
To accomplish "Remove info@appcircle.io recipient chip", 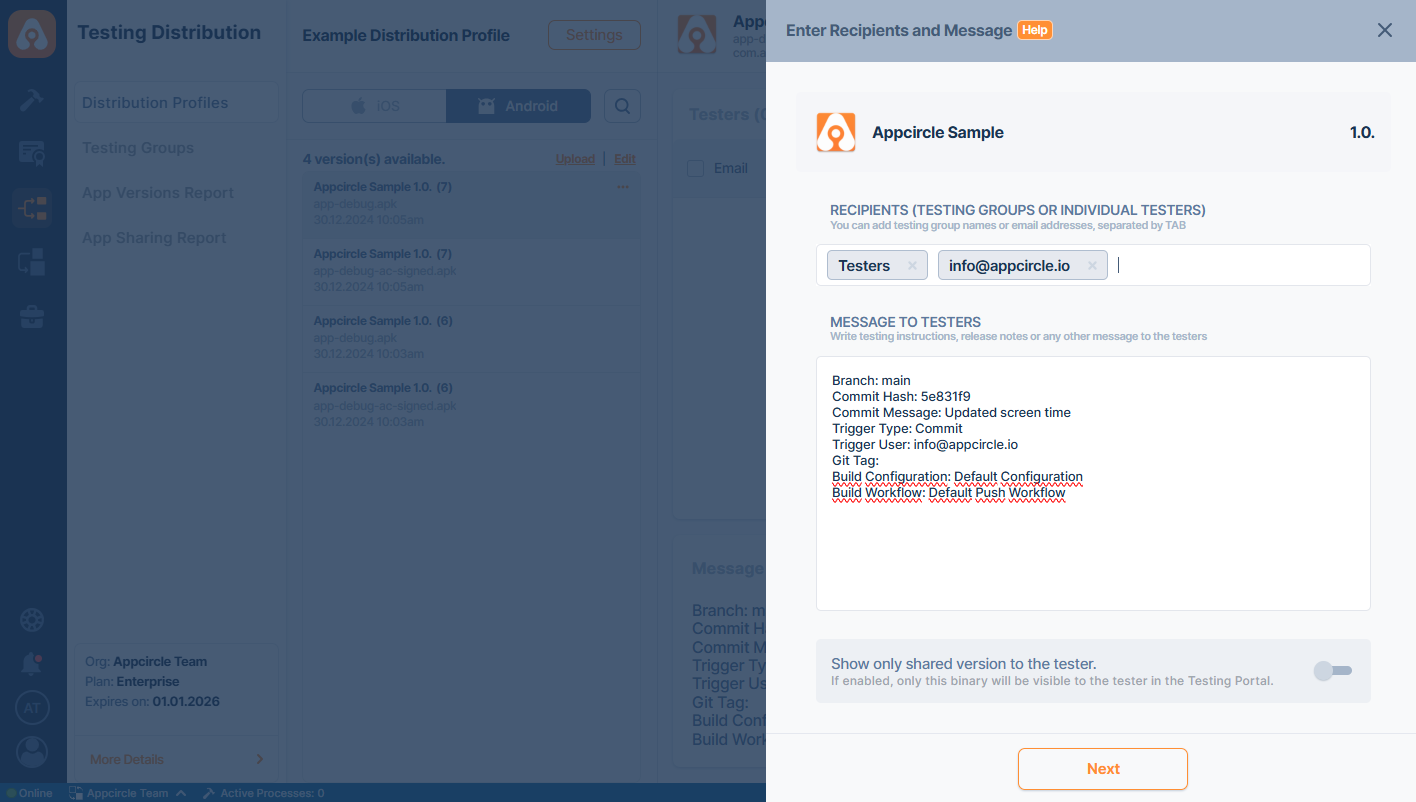I will pyautogui.click(x=1092, y=265).
